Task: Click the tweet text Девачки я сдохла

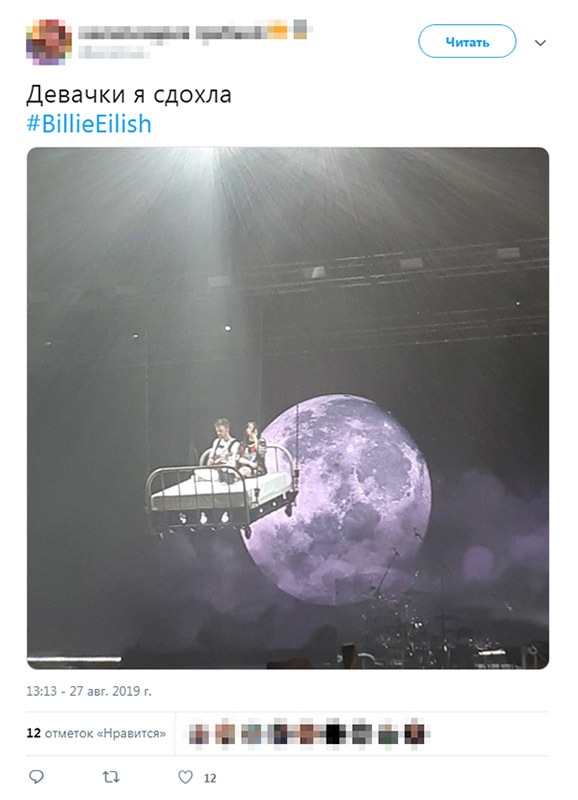Action: (129, 94)
